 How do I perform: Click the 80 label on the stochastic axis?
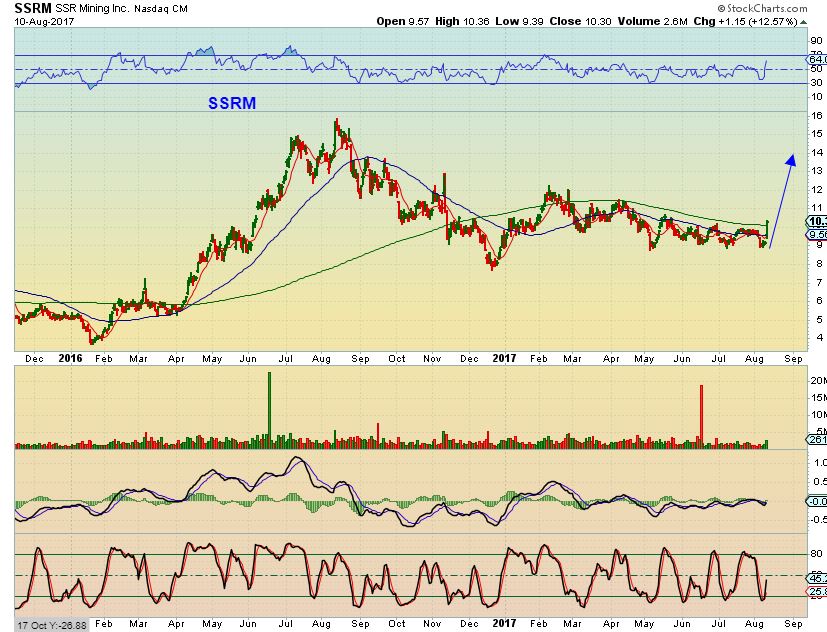click(x=816, y=553)
